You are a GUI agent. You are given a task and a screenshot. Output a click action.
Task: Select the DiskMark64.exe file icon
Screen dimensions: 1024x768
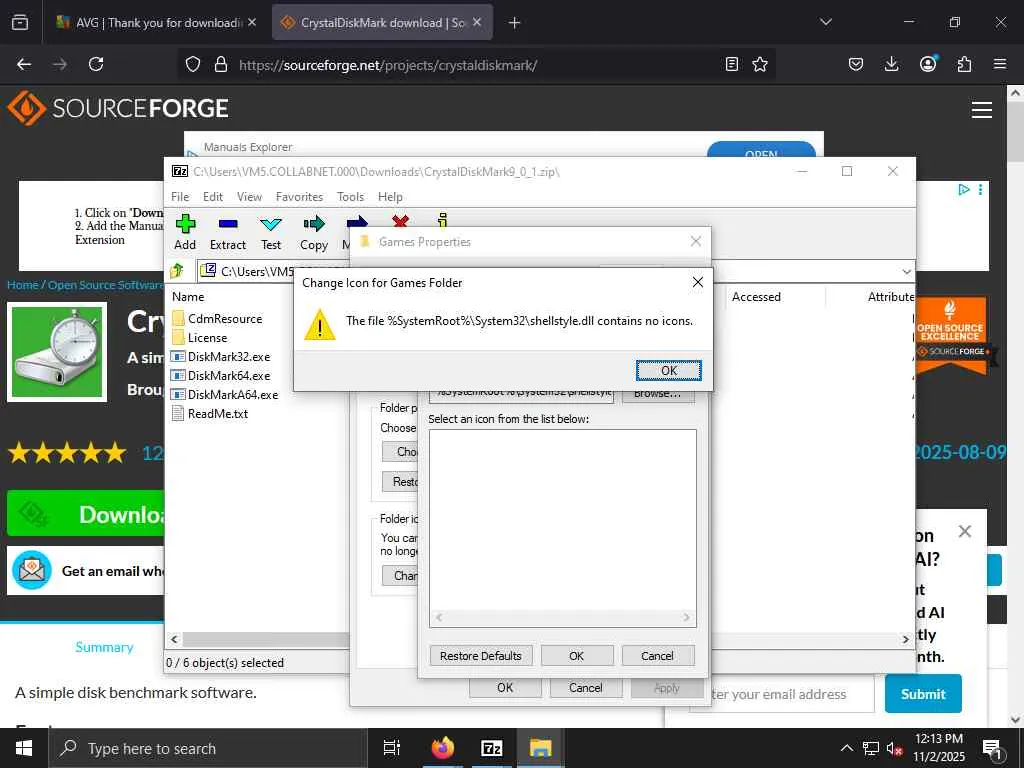pyautogui.click(x=178, y=376)
